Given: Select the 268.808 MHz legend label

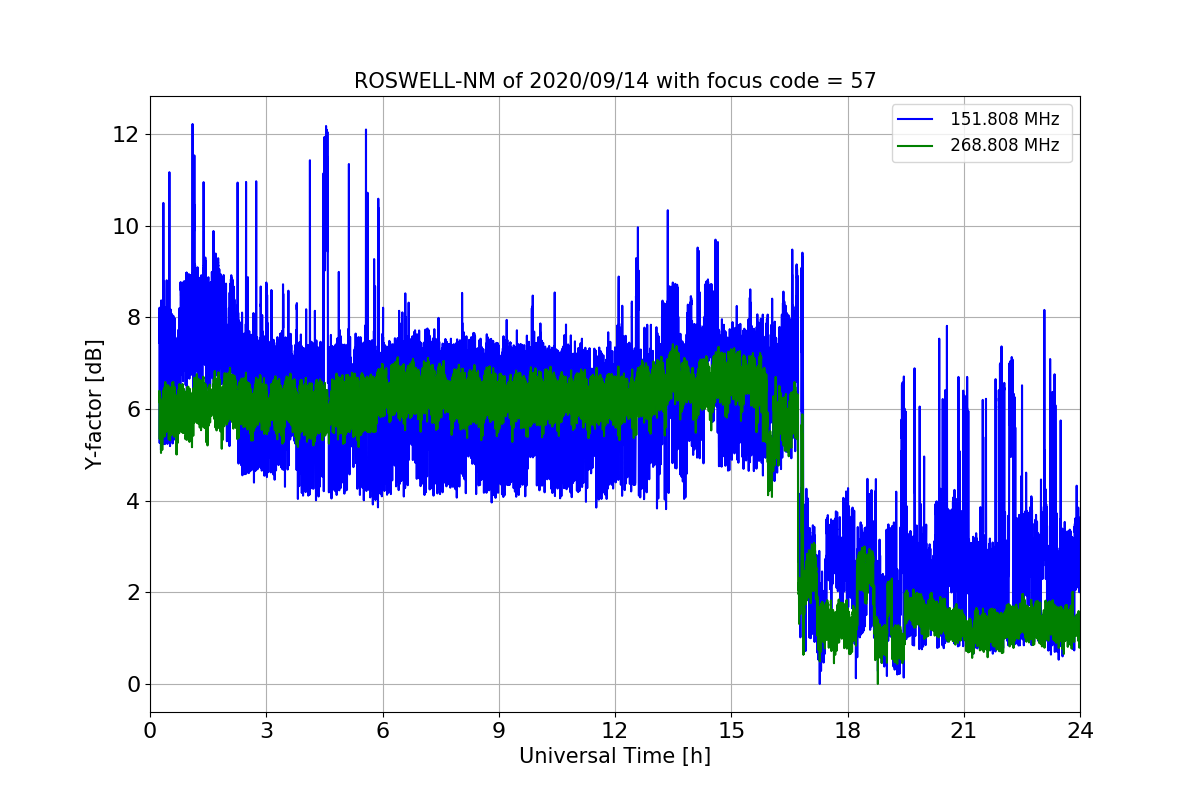Looking at the screenshot, I should [x=1004, y=146].
